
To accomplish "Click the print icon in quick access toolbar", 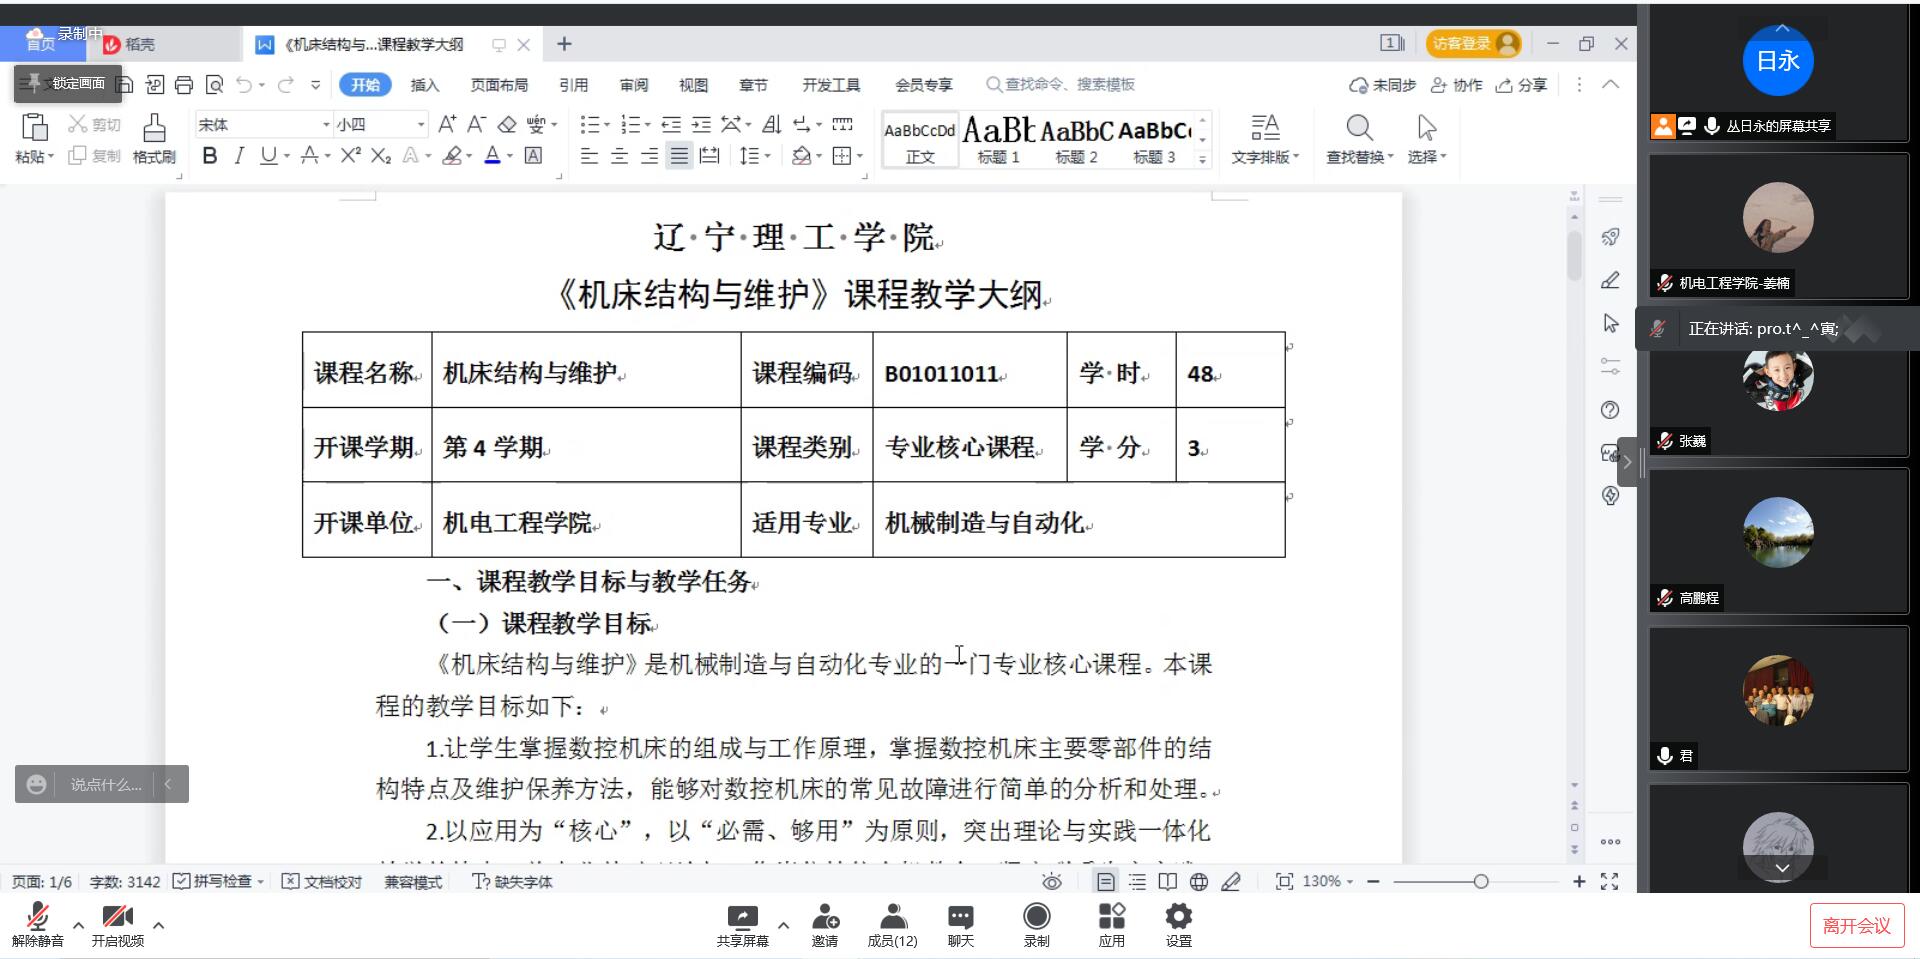I will (x=184, y=85).
